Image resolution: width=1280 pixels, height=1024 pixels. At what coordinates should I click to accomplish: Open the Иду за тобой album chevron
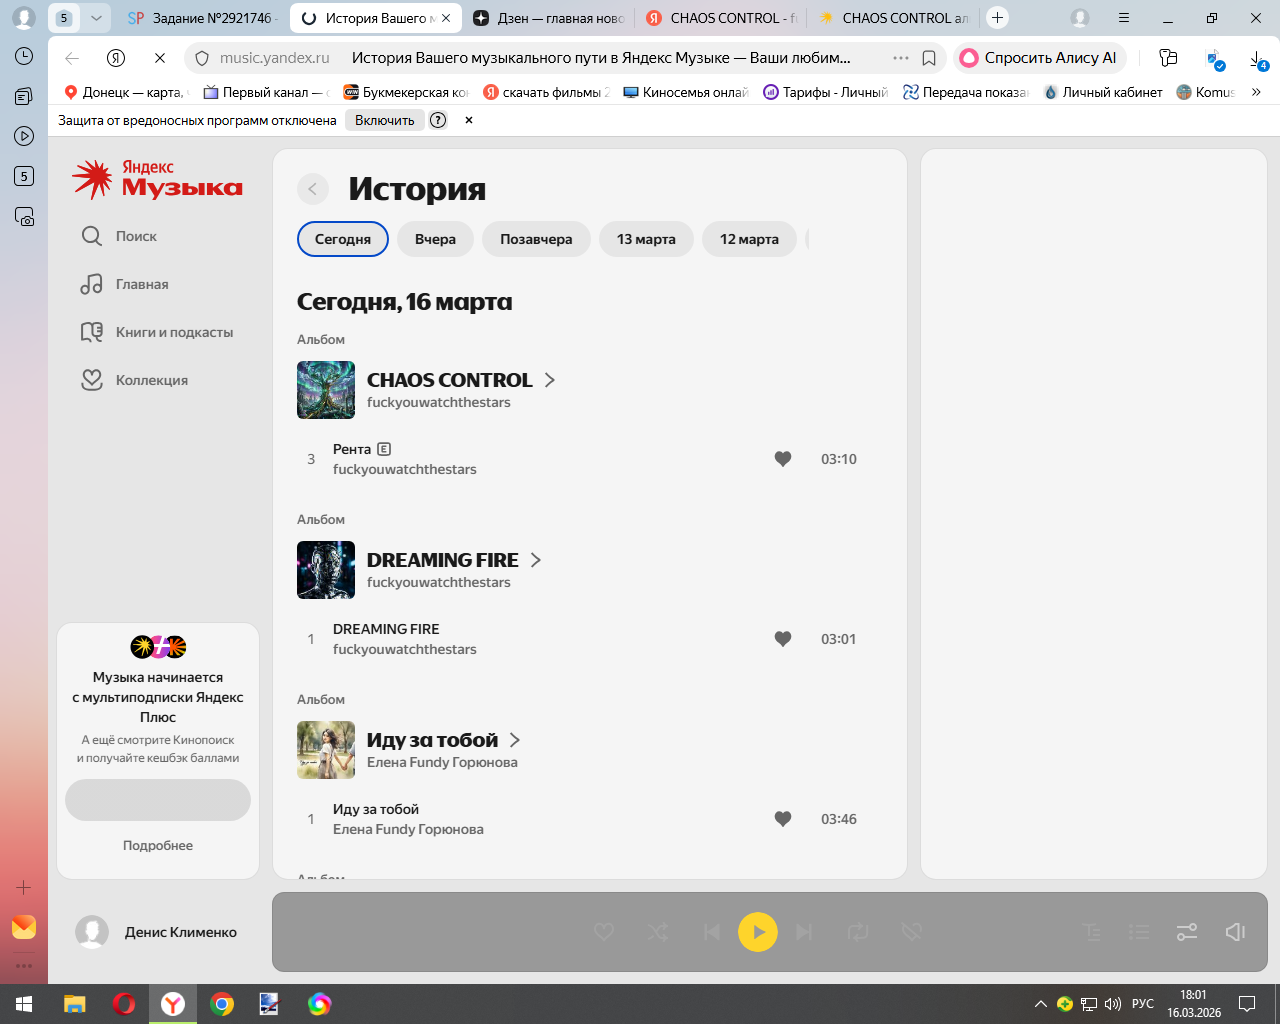pyautogui.click(x=515, y=740)
